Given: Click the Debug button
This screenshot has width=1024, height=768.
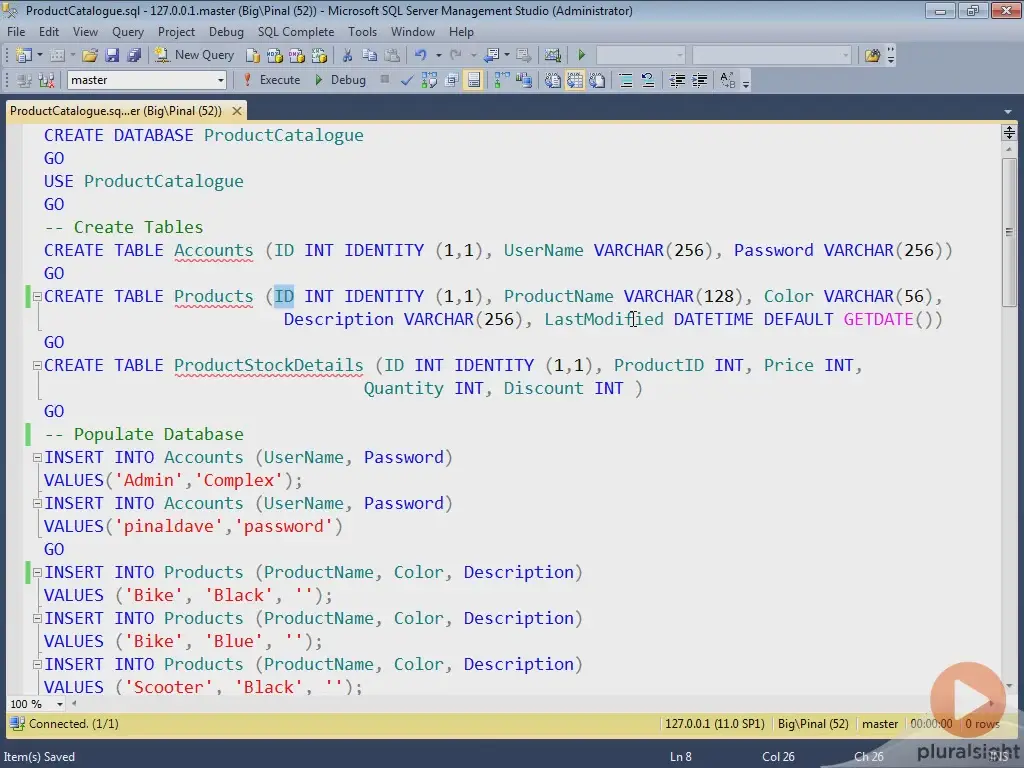Looking at the screenshot, I should pyautogui.click(x=340, y=80).
